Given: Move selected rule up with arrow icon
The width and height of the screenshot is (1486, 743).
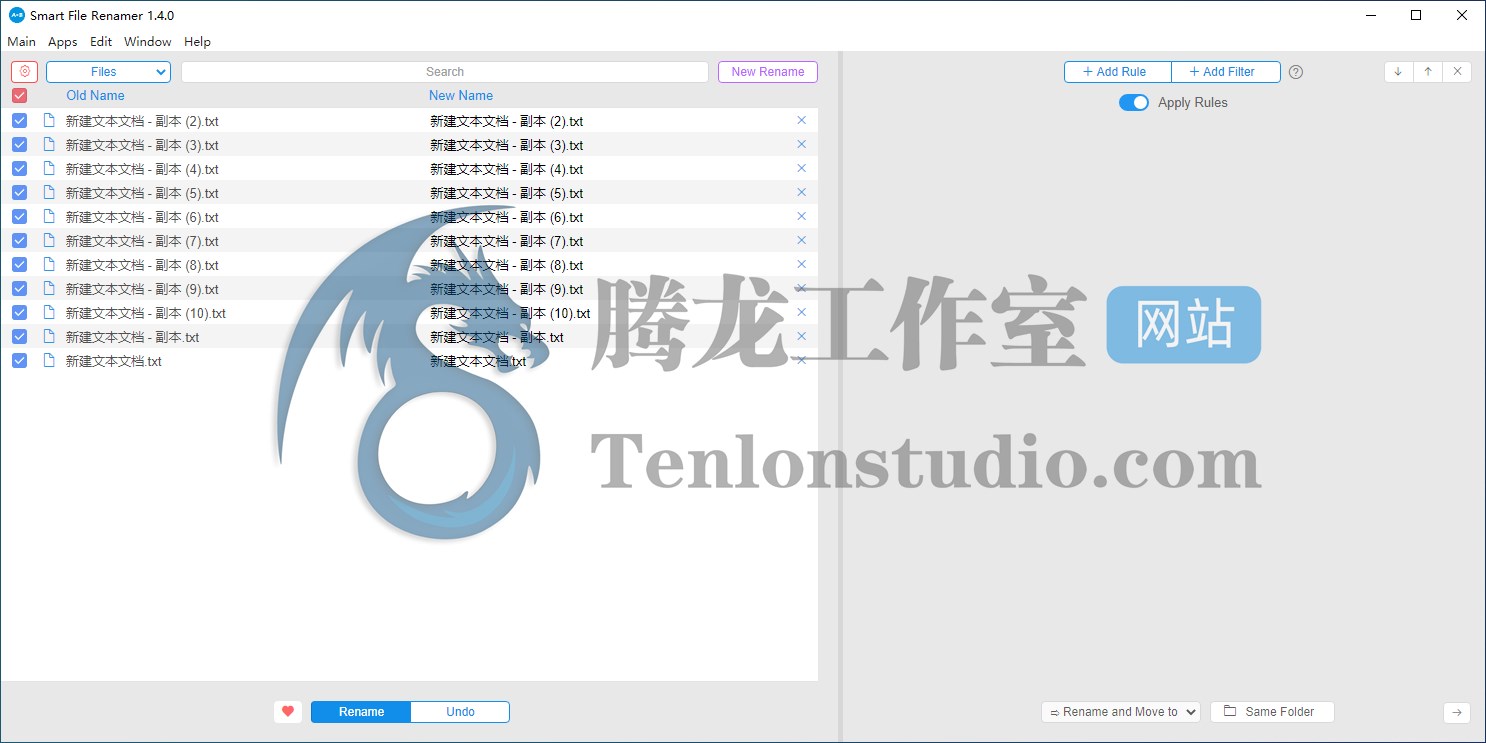Looking at the screenshot, I should 1428,72.
